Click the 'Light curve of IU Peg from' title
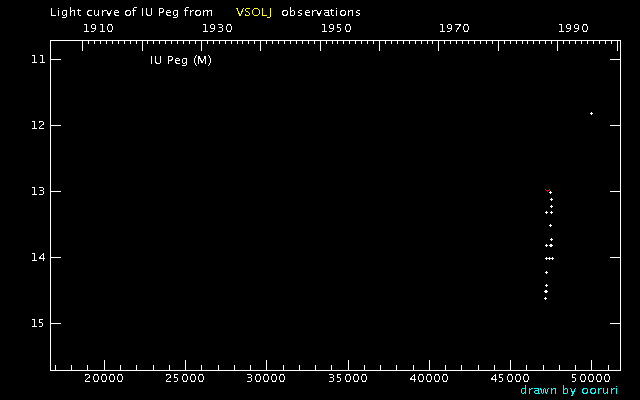The width and height of the screenshot is (640, 400). 131,13
